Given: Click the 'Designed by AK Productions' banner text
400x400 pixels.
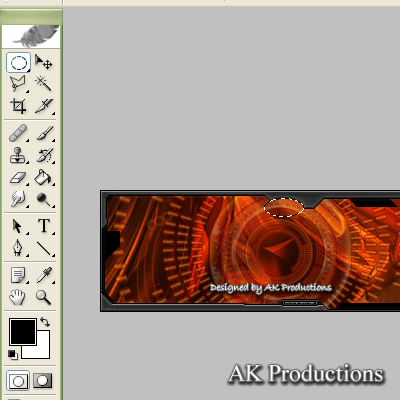Looking at the screenshot, I should pos(271,288).
